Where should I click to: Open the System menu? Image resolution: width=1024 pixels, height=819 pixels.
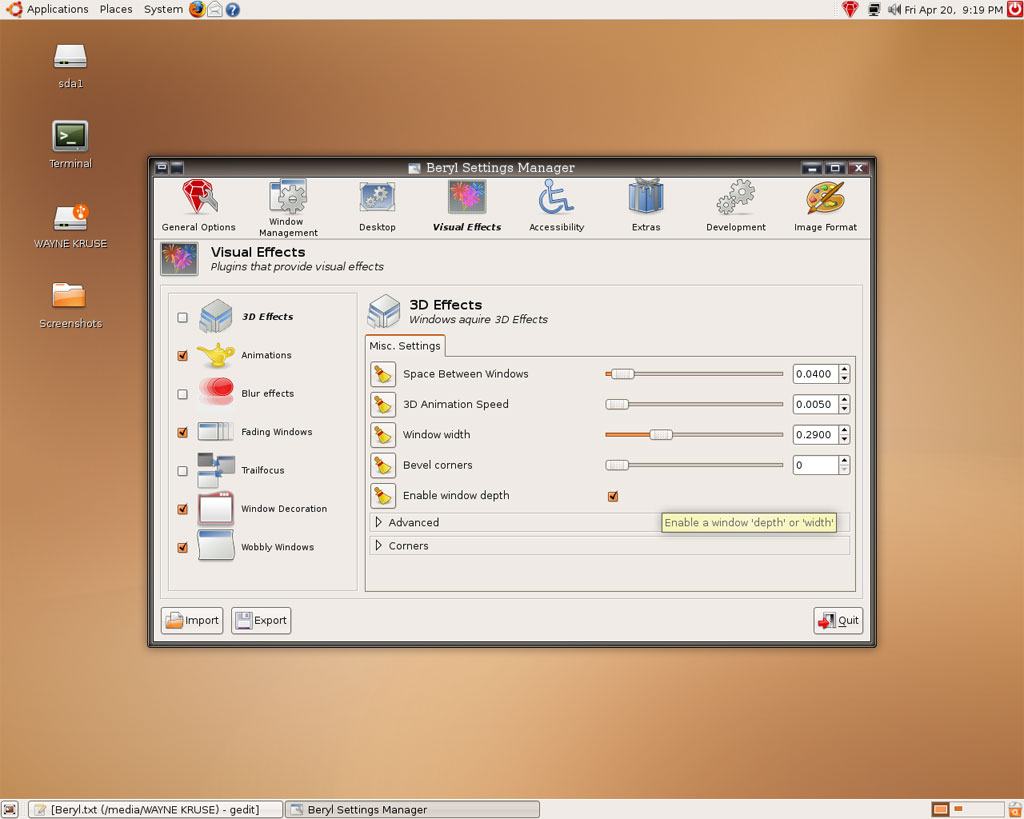(x=163, y=9)
